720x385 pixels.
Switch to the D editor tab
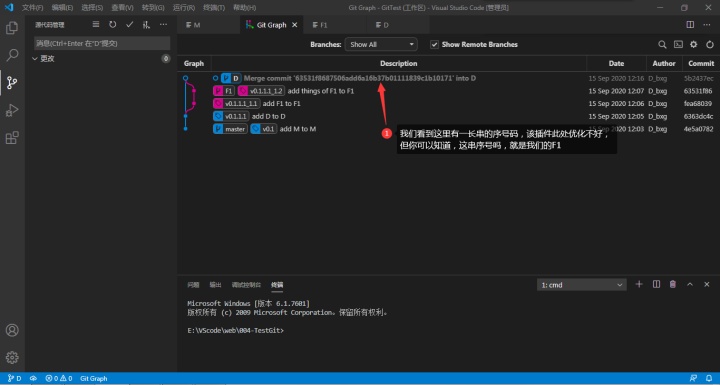(398, 25)
